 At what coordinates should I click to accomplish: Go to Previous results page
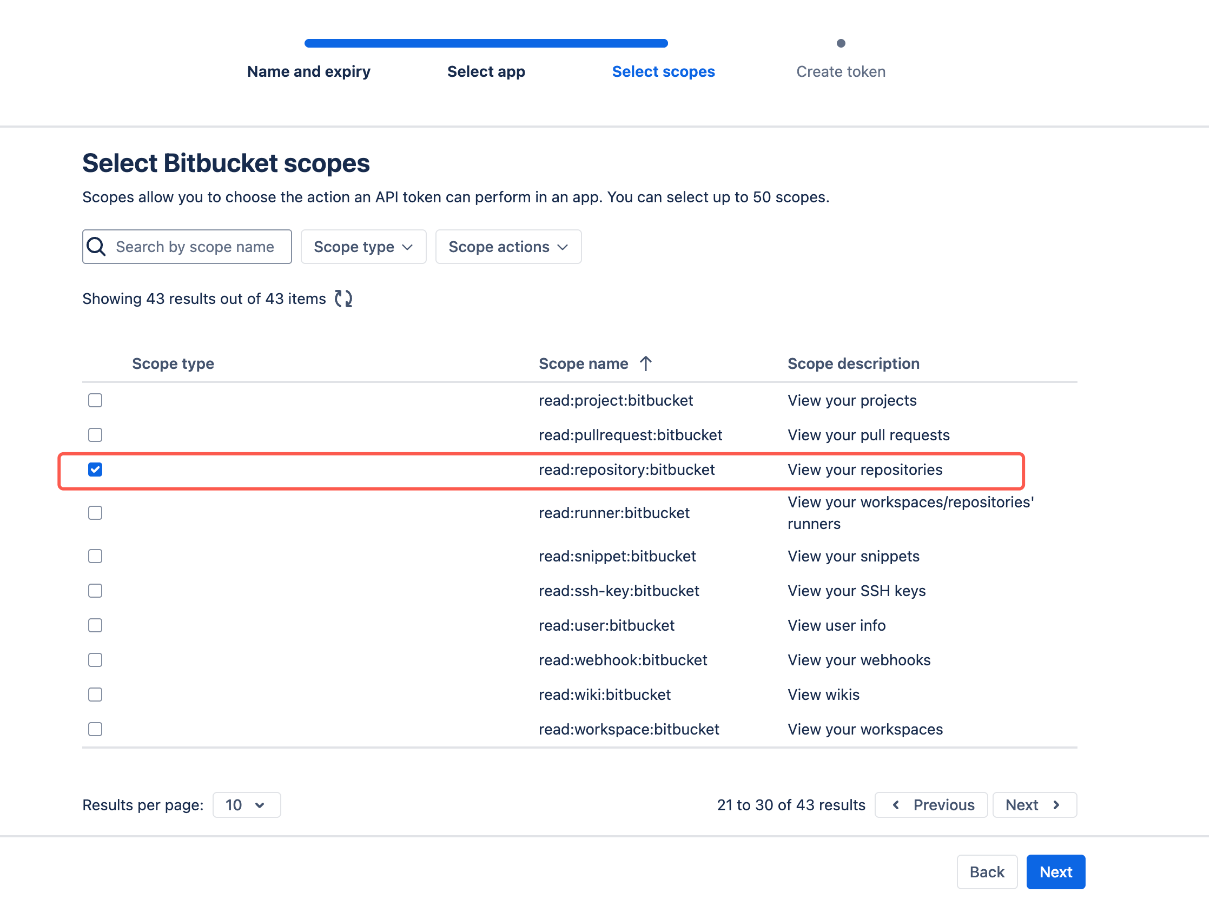931,805
